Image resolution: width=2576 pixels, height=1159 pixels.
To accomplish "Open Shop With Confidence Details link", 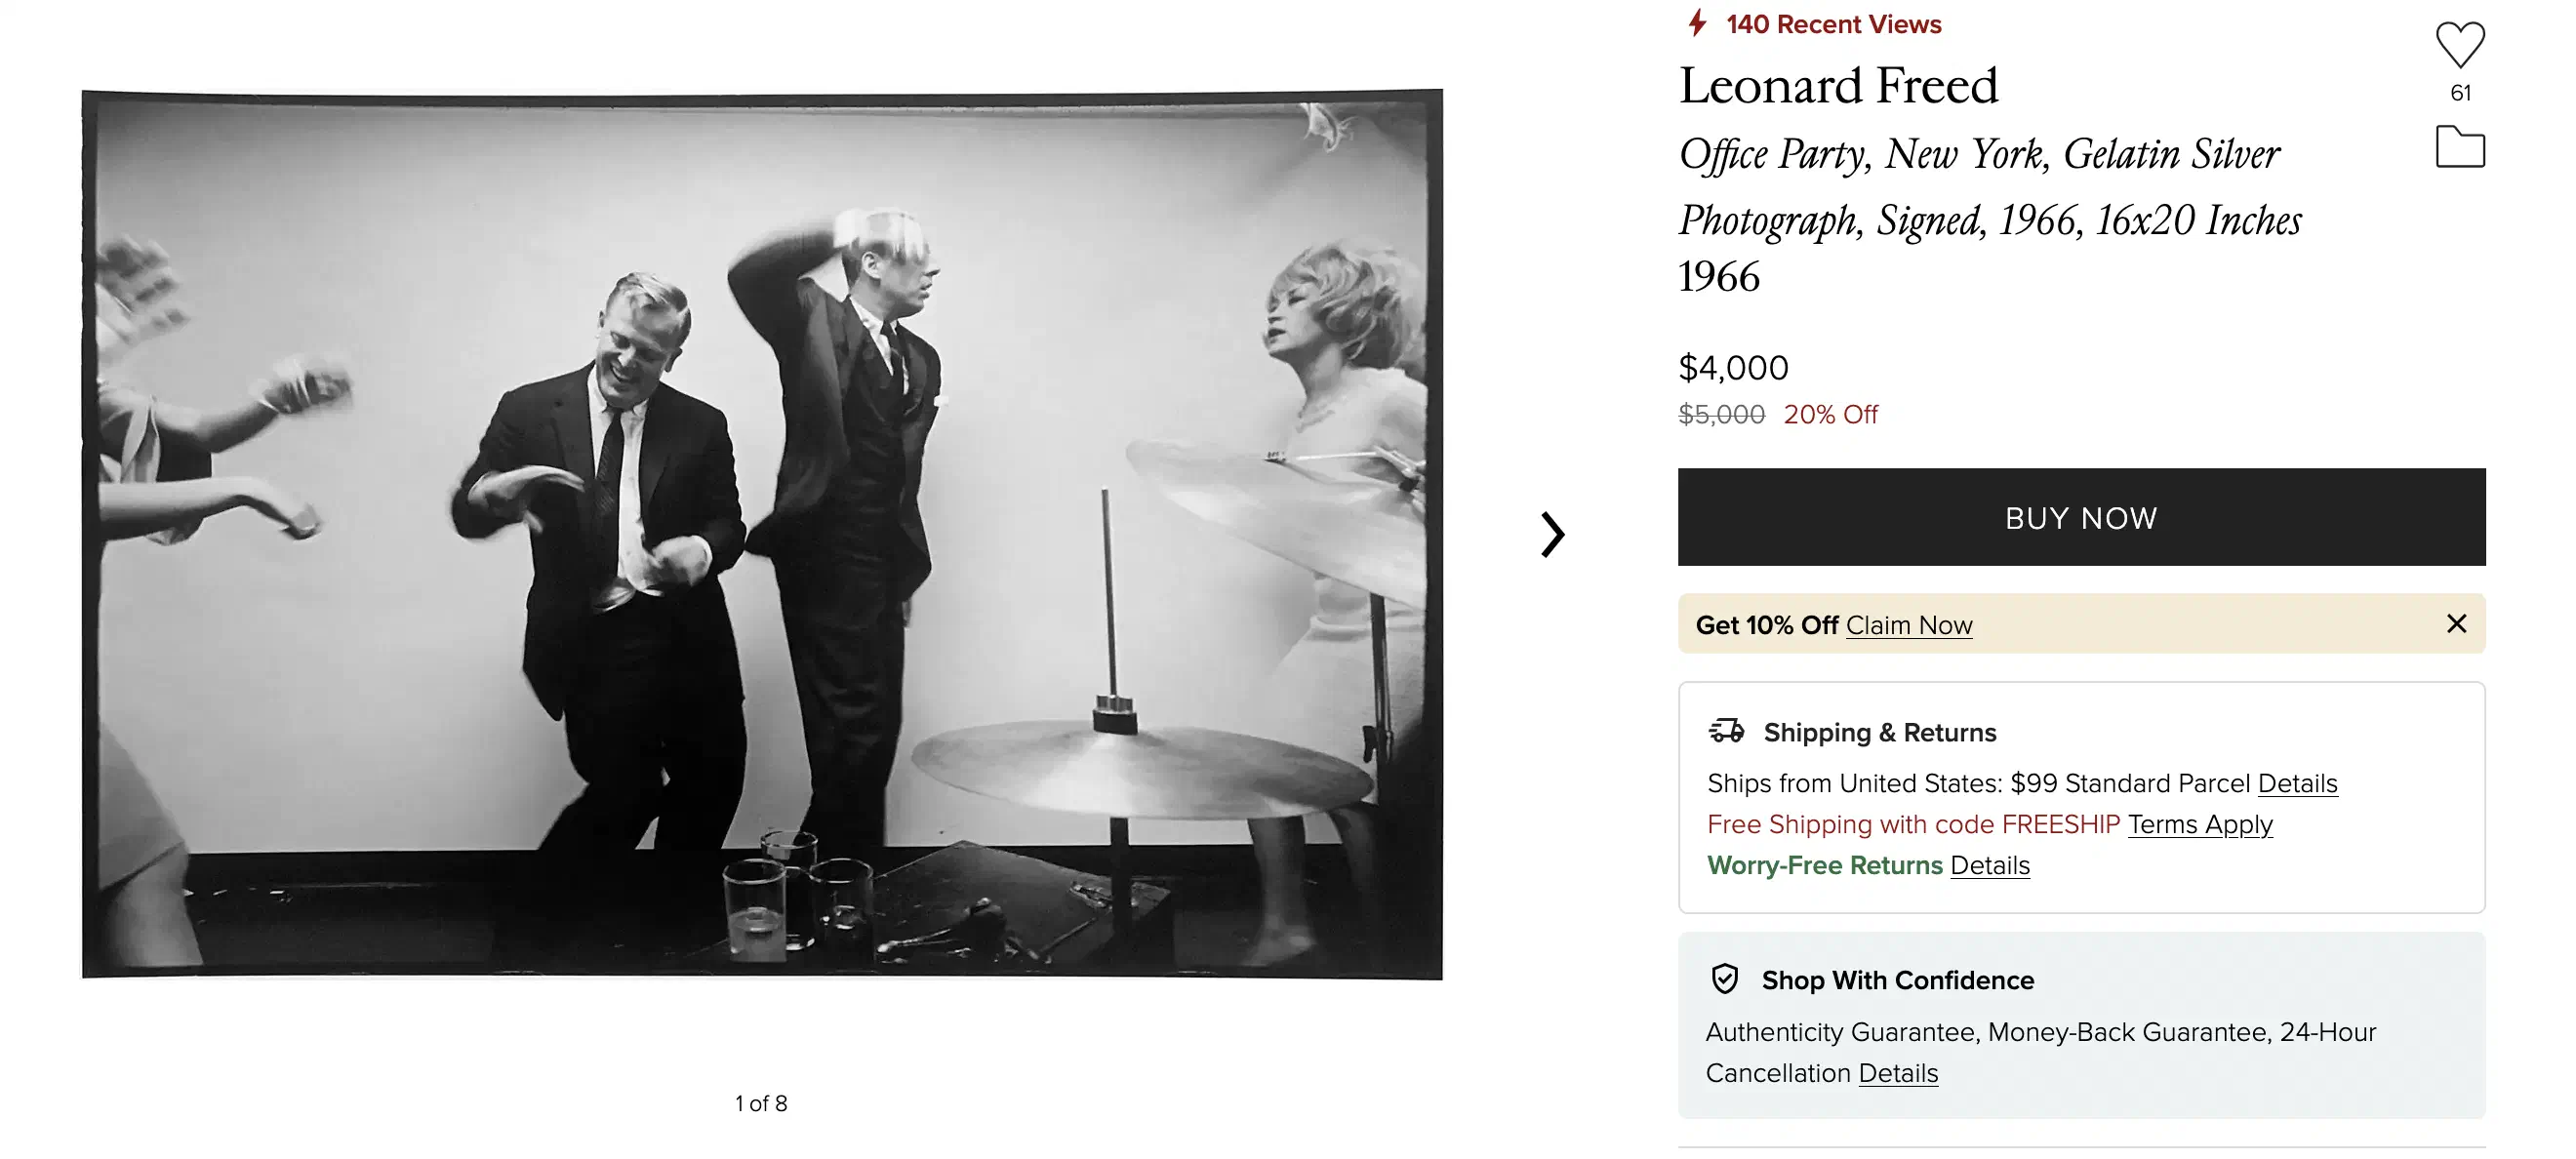I will click(x=1897, y=1073).
